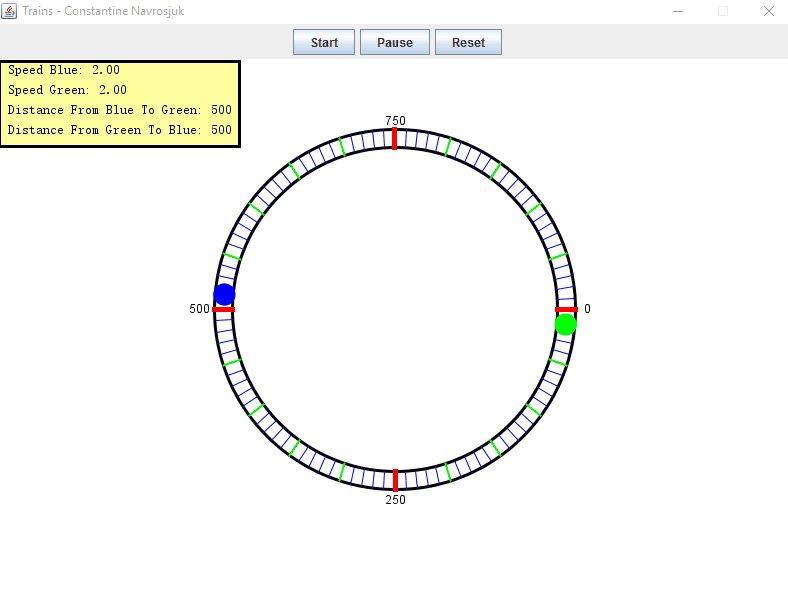Click the red marker at position 750
This screenshot has height=591, width=788.
tap(395, 139)
